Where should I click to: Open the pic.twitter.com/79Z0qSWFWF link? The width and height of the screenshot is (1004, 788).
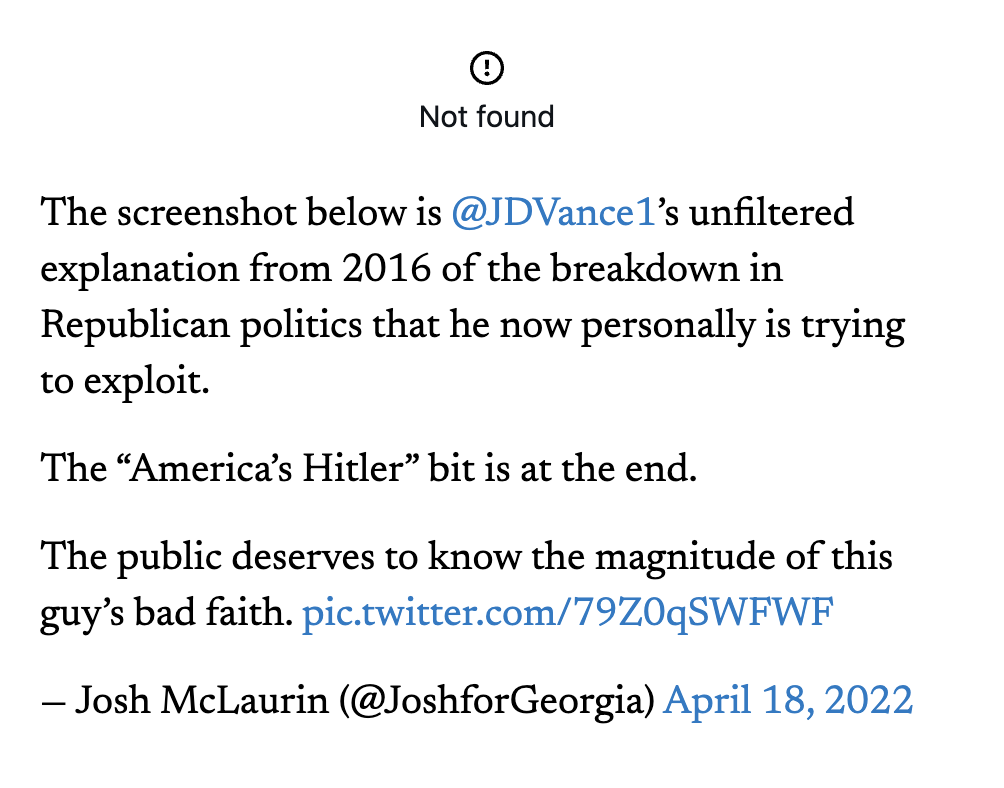click(x=568, y=613)
